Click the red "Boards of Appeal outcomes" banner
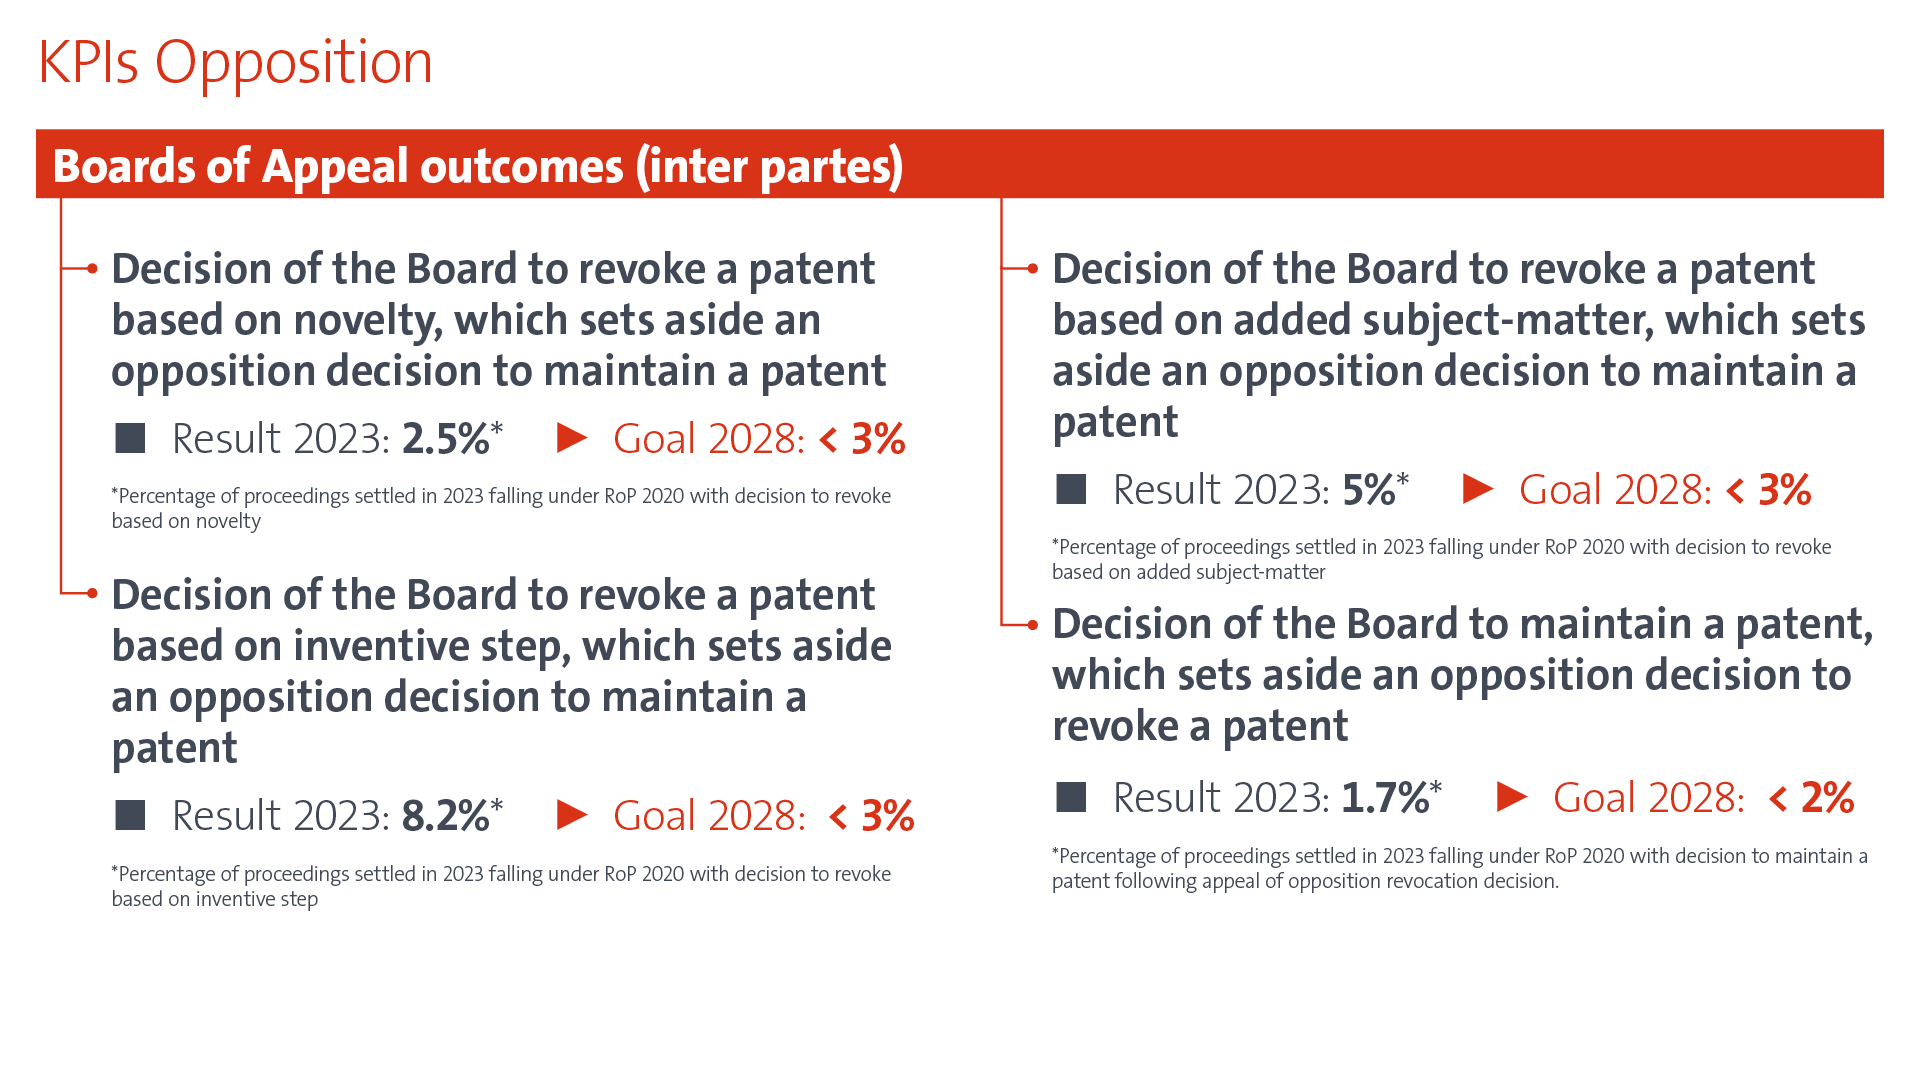 [960, 164]
